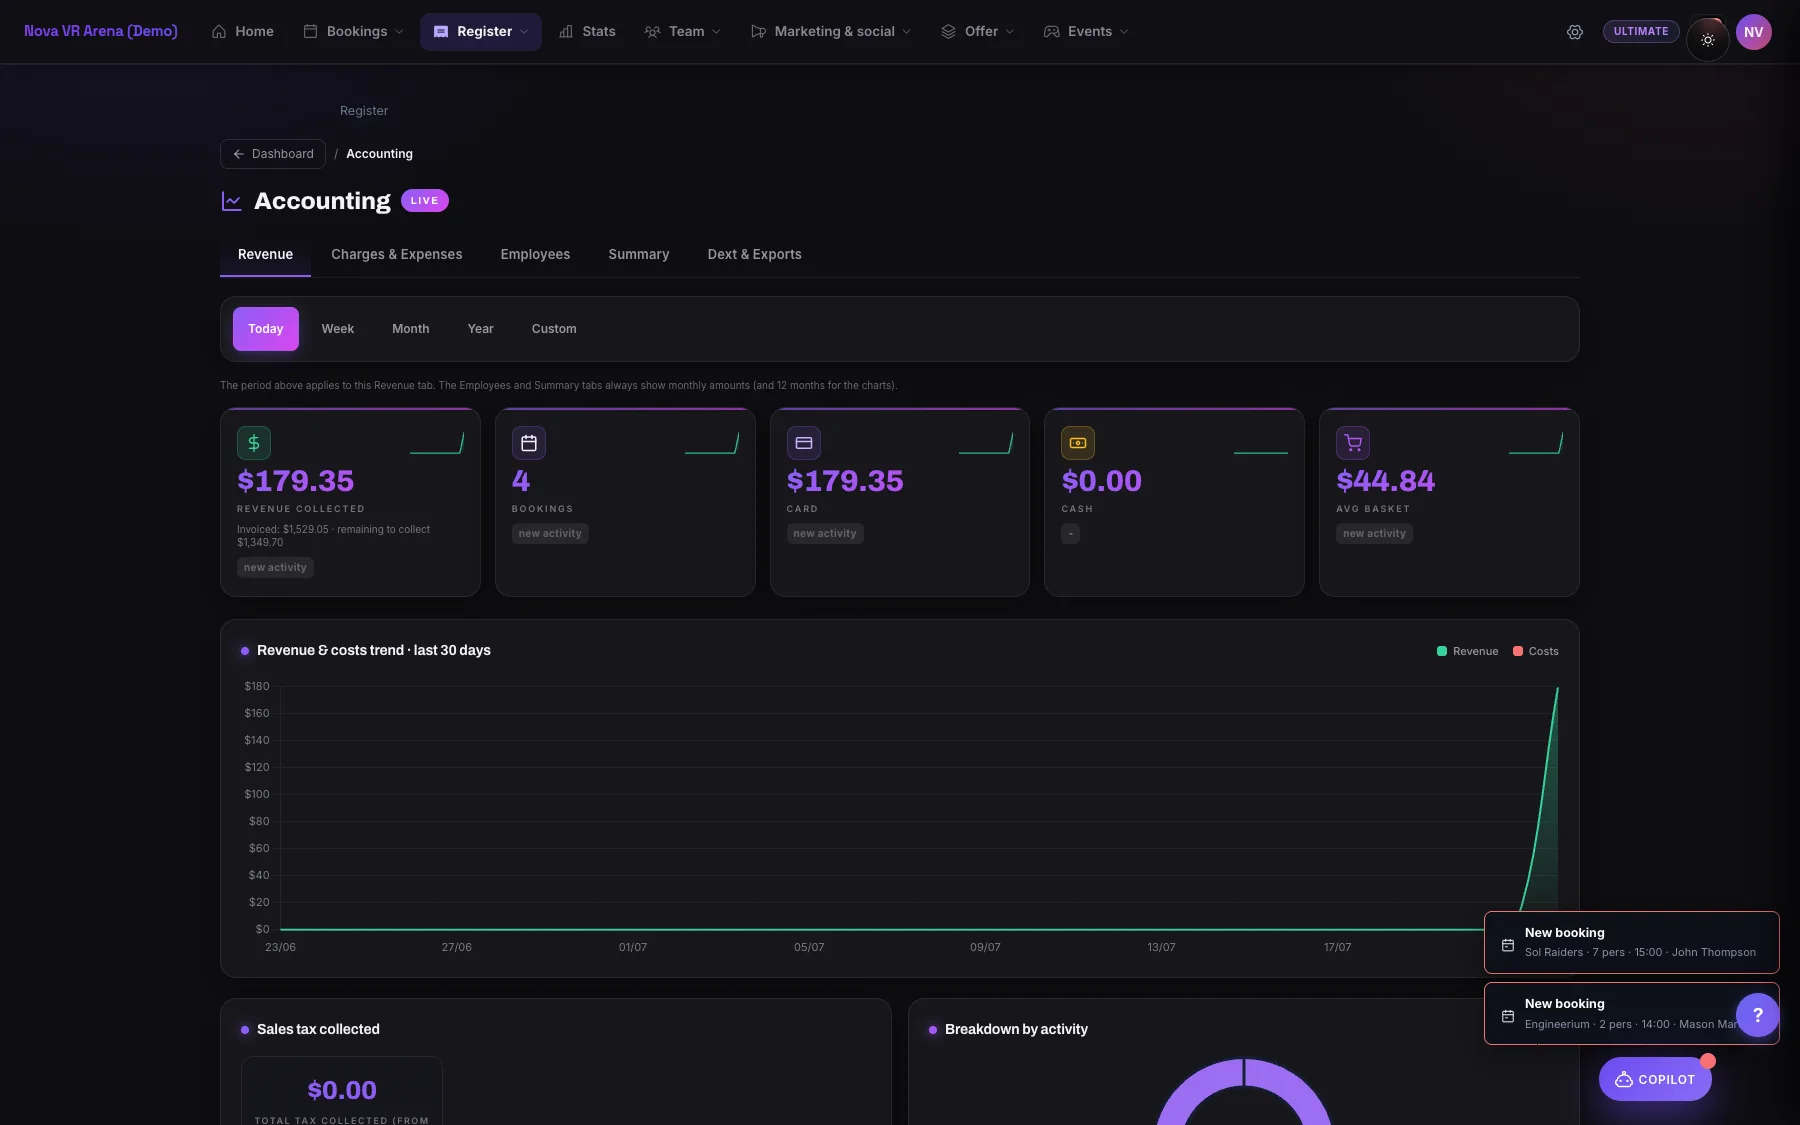Click the cash icon on Cash tile
This screenshot has width=1800, height=1125.
tap(1078, 443)
